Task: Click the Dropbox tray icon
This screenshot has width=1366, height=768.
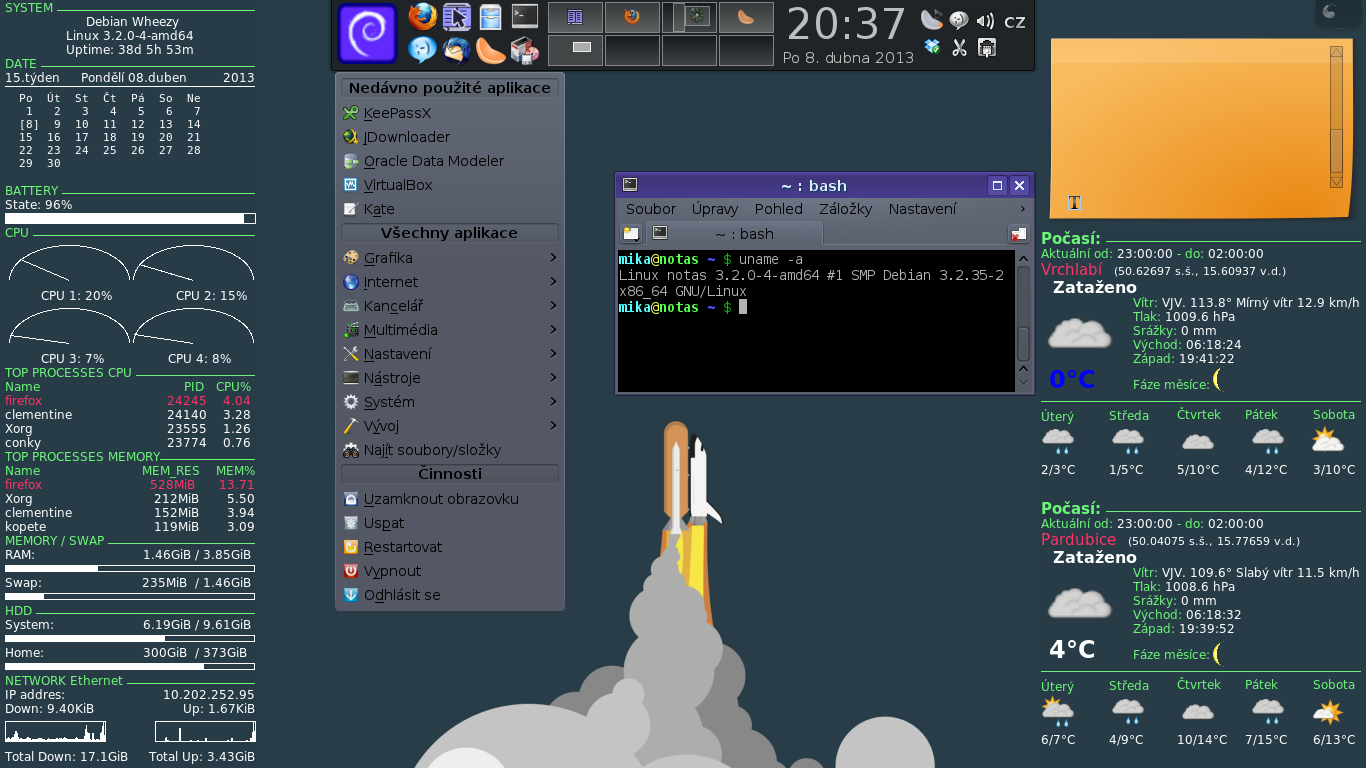Action: (x=932, y=46)
